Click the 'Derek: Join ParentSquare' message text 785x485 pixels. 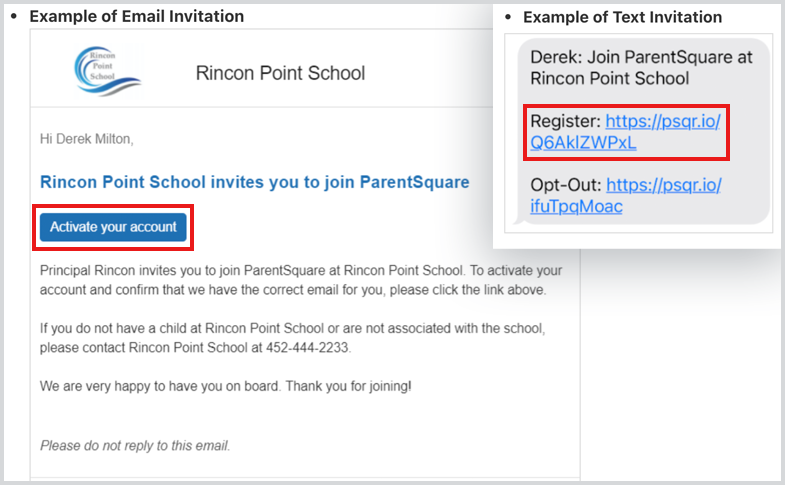[x=641, y=68]
